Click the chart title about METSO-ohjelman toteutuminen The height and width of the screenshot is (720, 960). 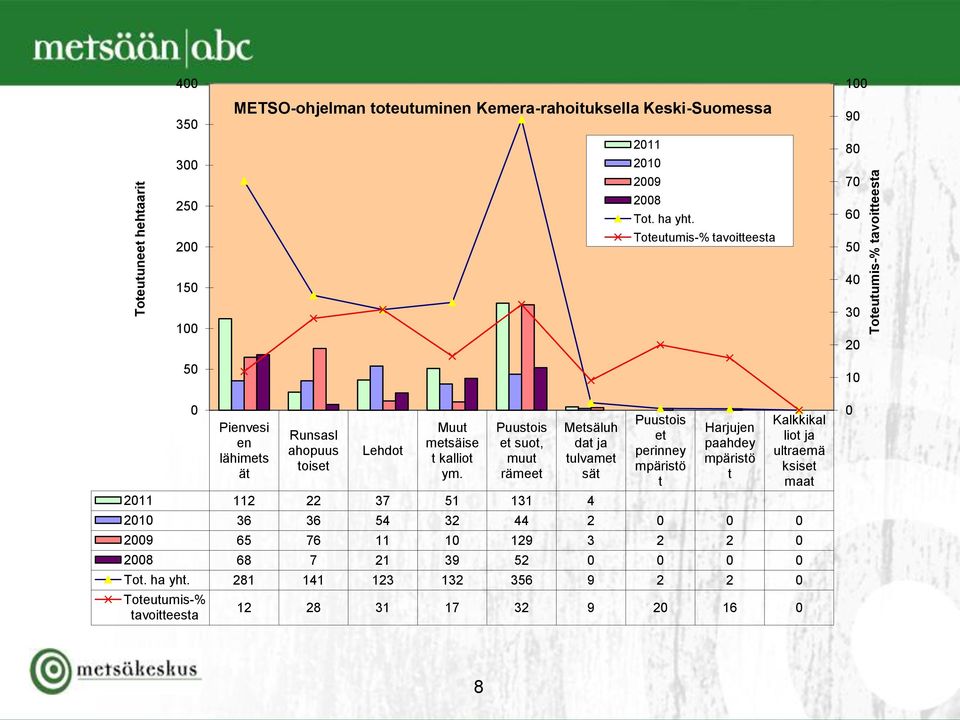[502, 108]
